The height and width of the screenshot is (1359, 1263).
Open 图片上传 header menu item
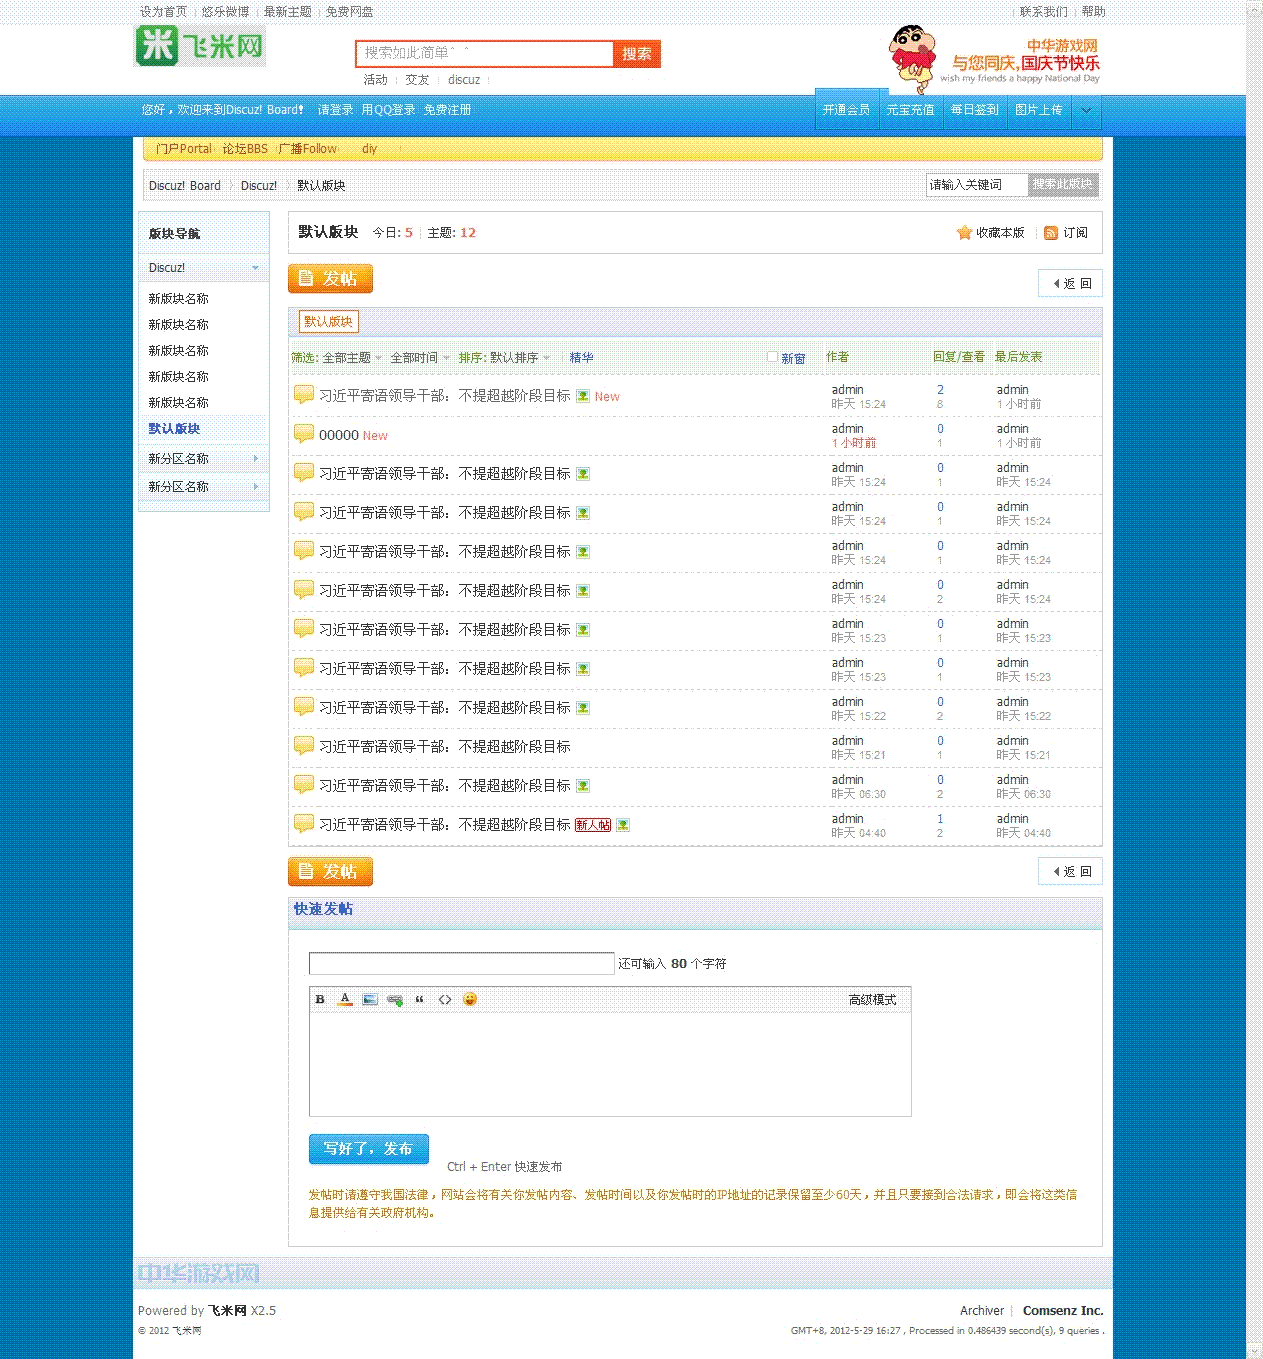point(1038,110)
